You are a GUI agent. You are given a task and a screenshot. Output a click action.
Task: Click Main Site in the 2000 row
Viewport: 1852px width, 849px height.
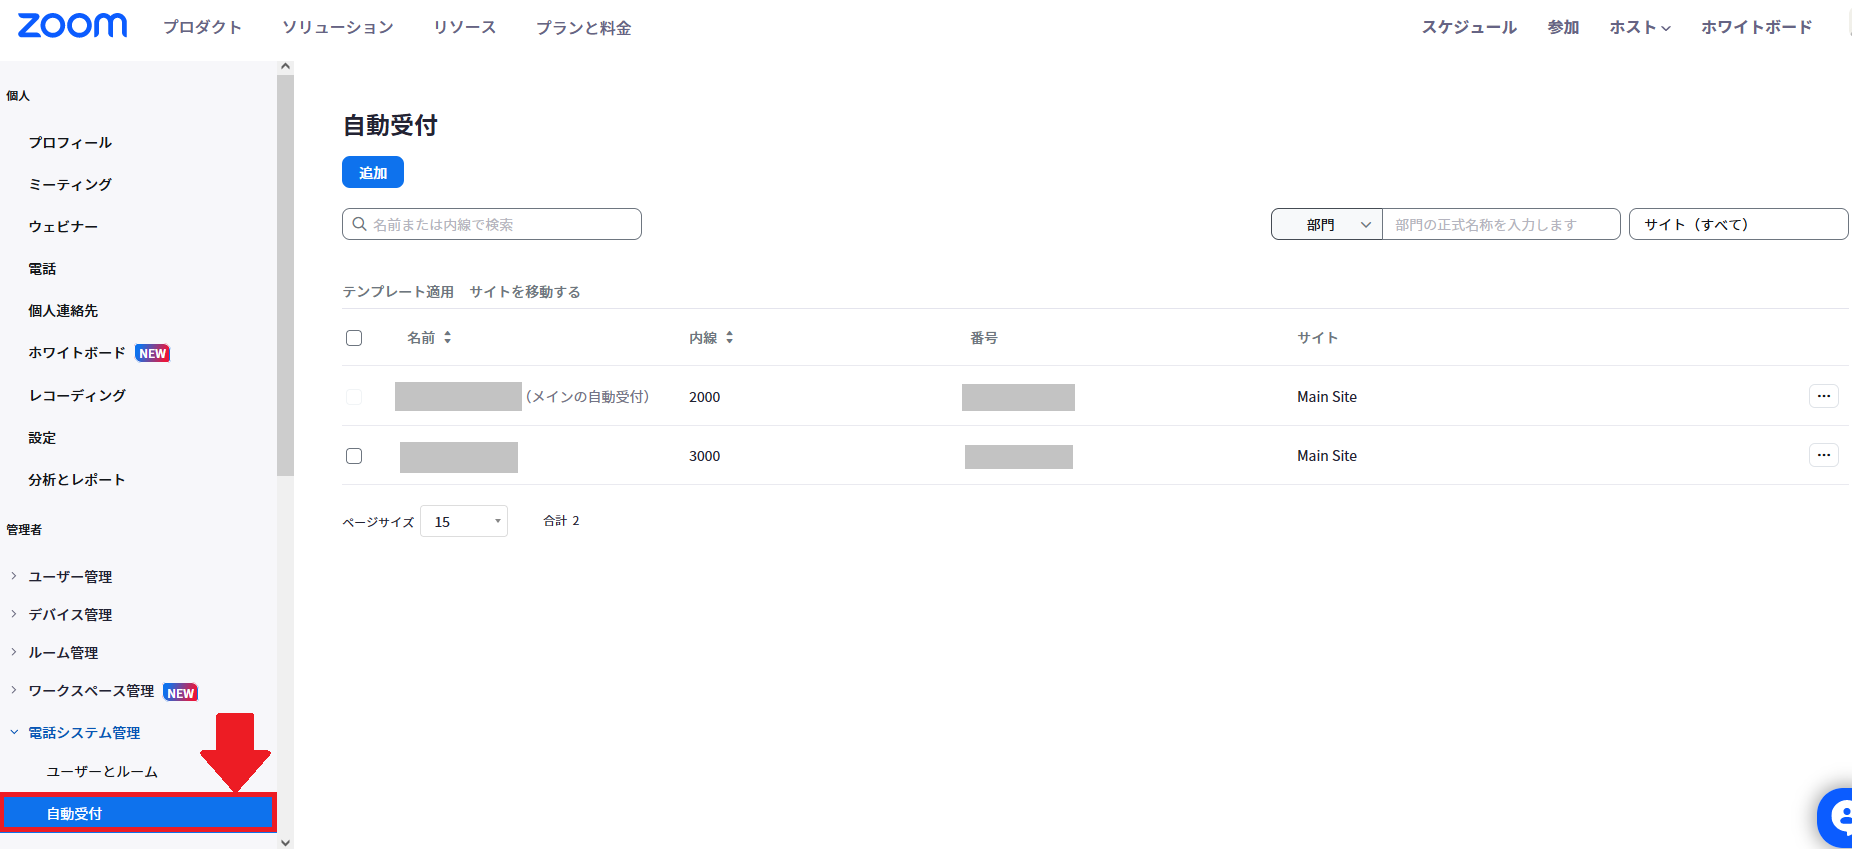[x=1327, y=397]
